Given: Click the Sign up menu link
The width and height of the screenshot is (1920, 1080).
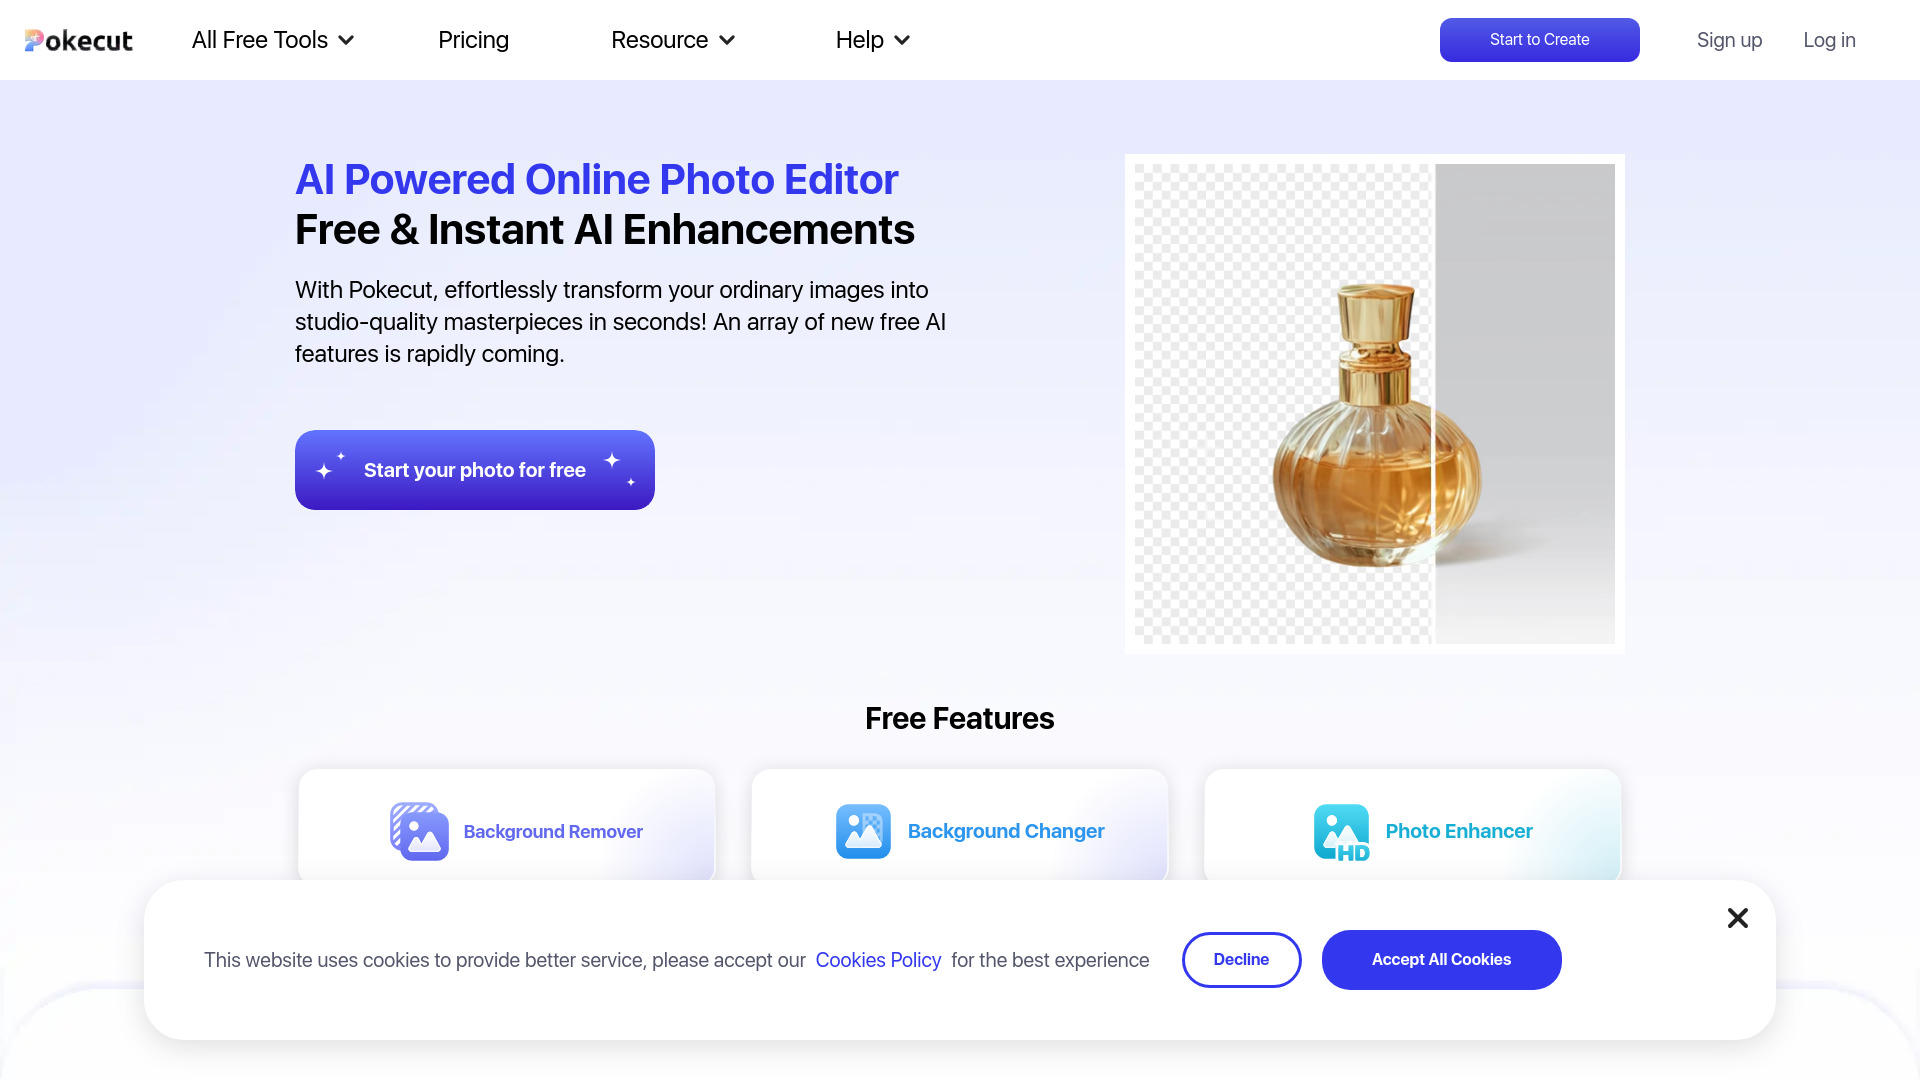Looking at the screenshot, I should (x=1729, y=40).
